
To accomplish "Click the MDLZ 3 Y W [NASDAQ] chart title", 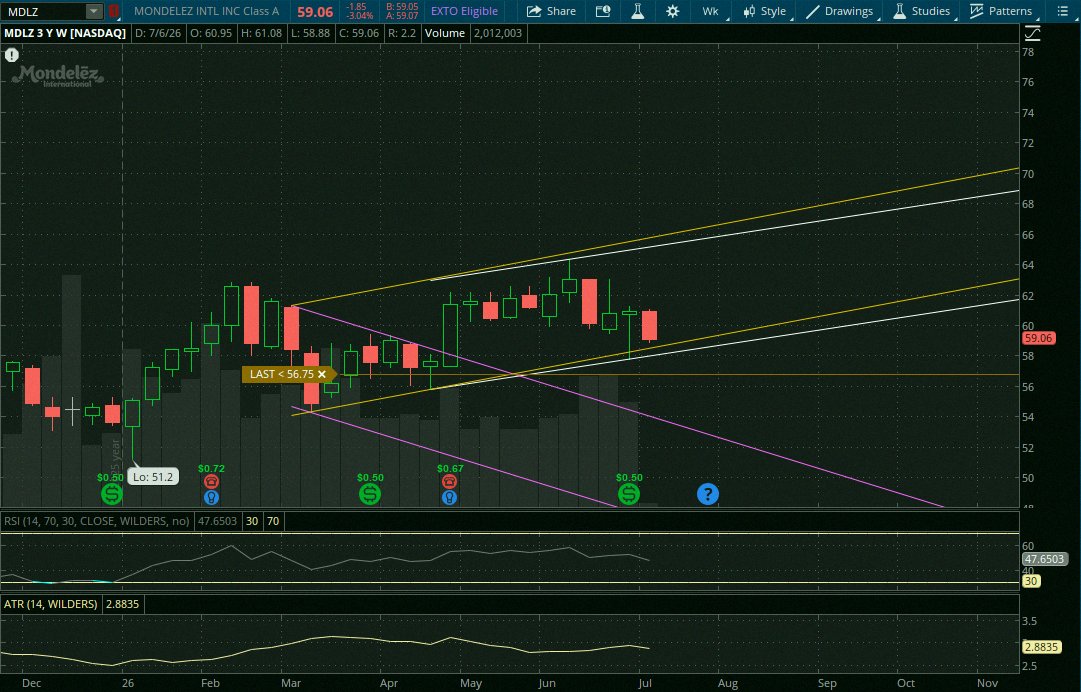I will (x=65, y=33).
